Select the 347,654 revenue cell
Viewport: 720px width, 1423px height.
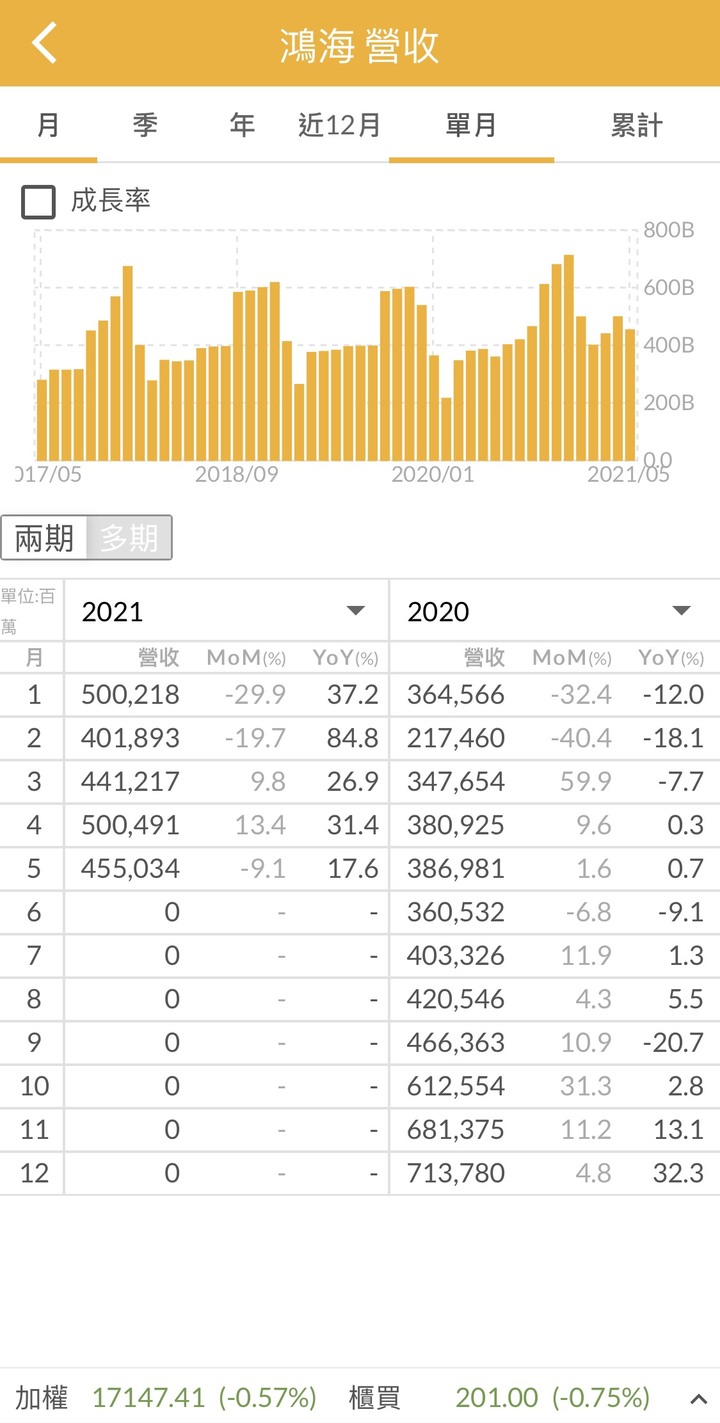[x=456, y=781]
